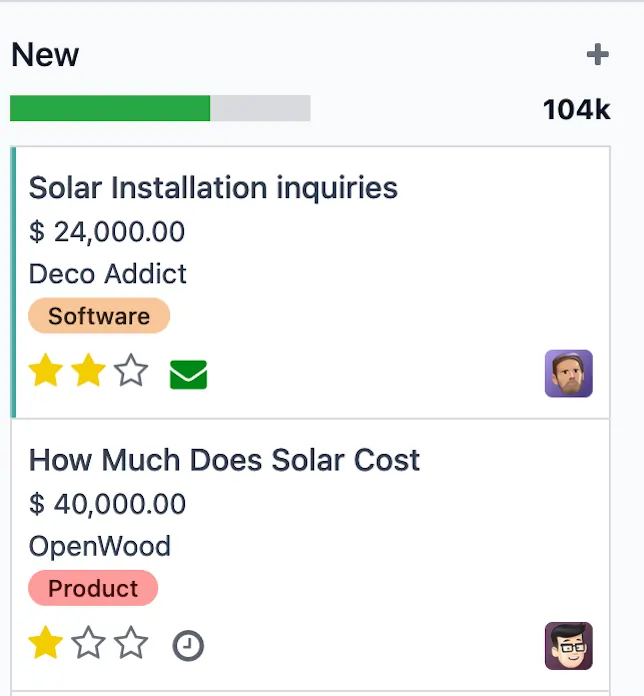Enable third star on How Much Does Solar Cost
The width and height of the screenshot is (644, 696).
point(131,642)
